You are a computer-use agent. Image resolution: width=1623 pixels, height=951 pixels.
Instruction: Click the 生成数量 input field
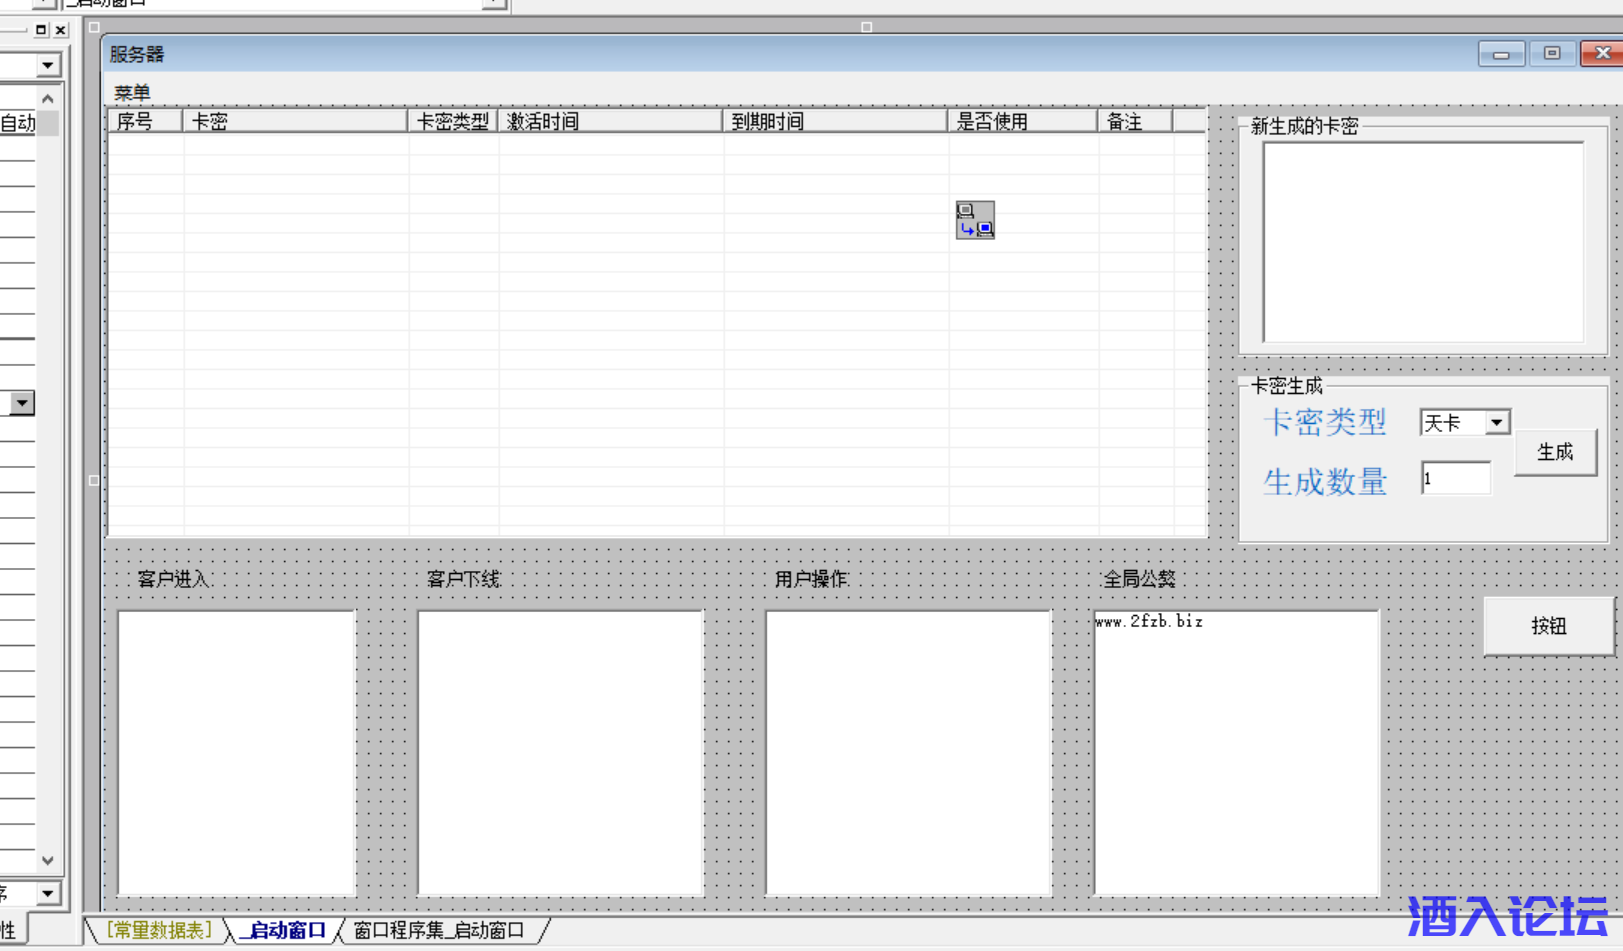tap(1455, 479)
